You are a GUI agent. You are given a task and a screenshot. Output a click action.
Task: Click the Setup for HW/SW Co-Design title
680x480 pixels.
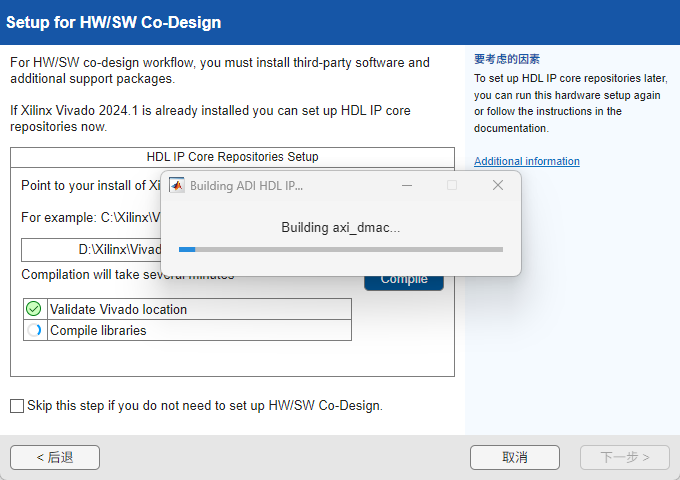point(114,23)
